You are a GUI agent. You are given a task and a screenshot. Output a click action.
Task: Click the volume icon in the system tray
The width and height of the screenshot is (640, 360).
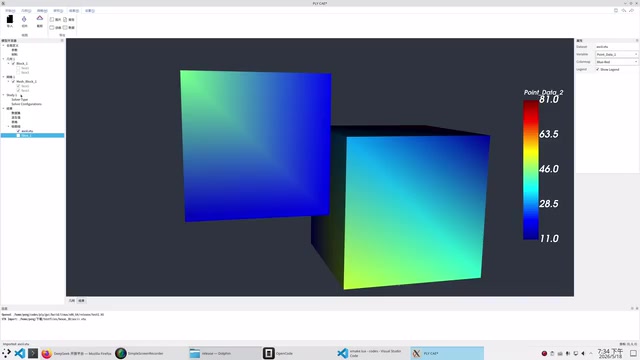click(x=583, y=353)
